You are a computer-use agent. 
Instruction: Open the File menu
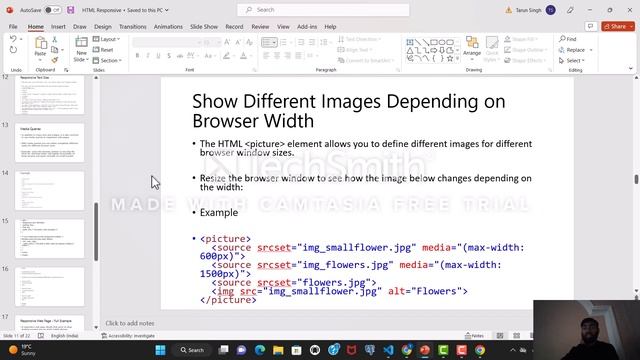point(13,27)
